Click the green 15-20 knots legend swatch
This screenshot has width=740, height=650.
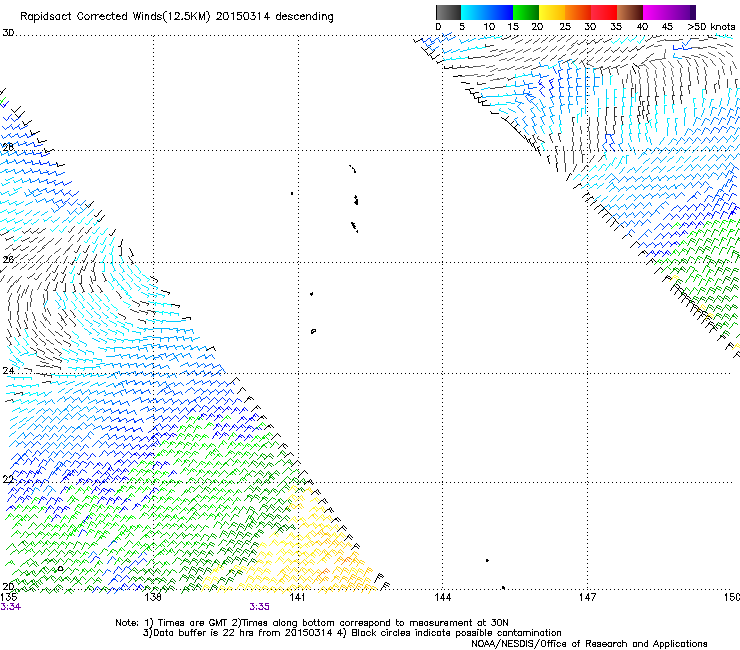(x=526, y=12)
